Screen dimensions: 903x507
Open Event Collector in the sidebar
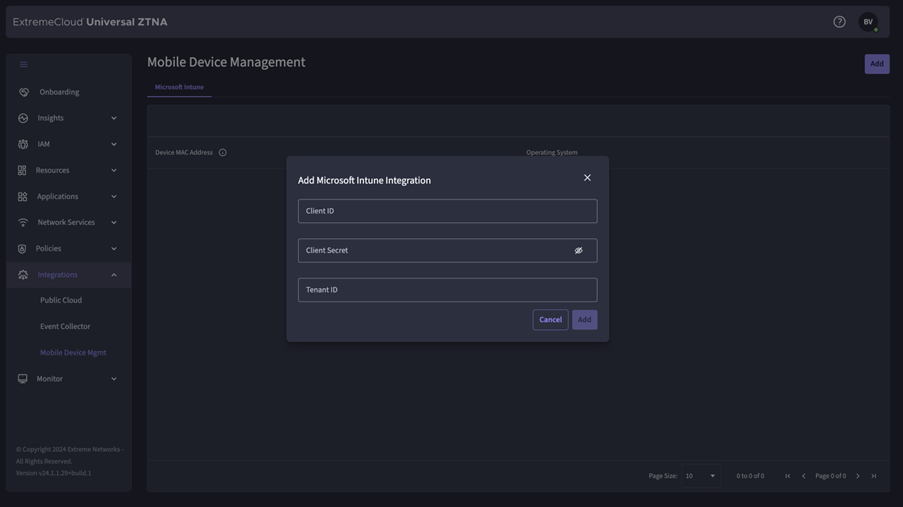coord(65,326)
